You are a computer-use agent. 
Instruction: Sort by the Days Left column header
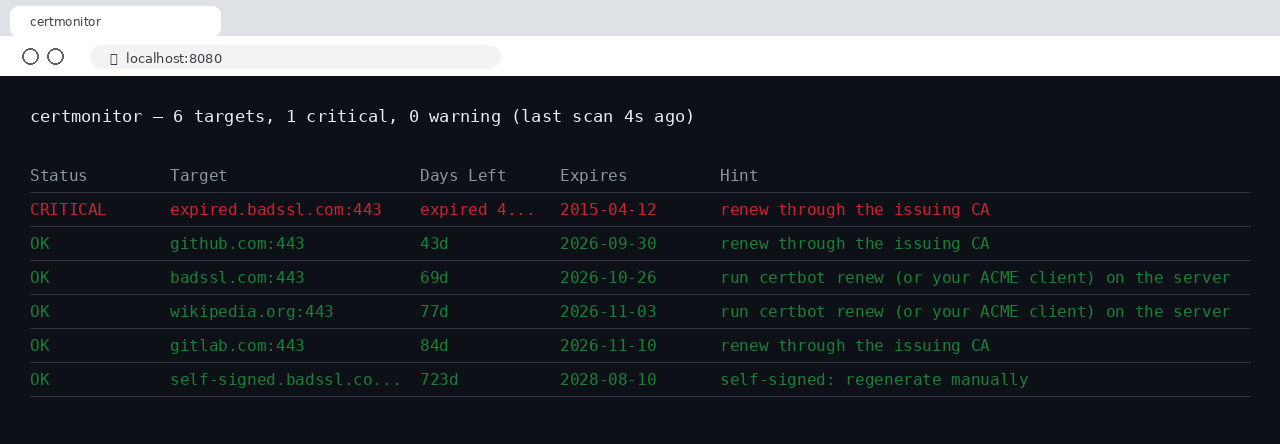463,176
